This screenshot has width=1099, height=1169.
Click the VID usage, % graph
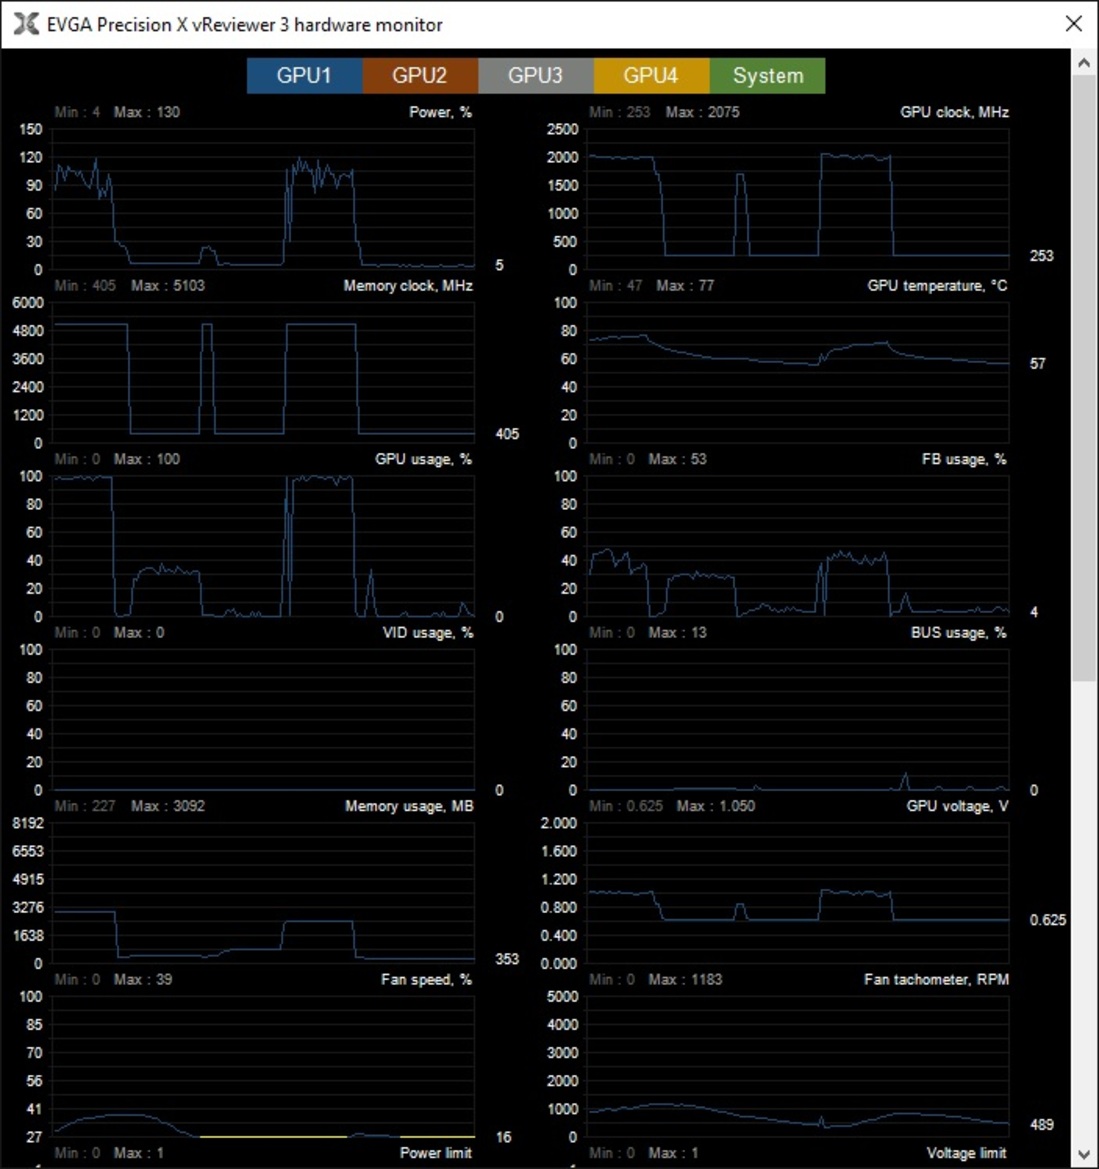pos(264,720)
